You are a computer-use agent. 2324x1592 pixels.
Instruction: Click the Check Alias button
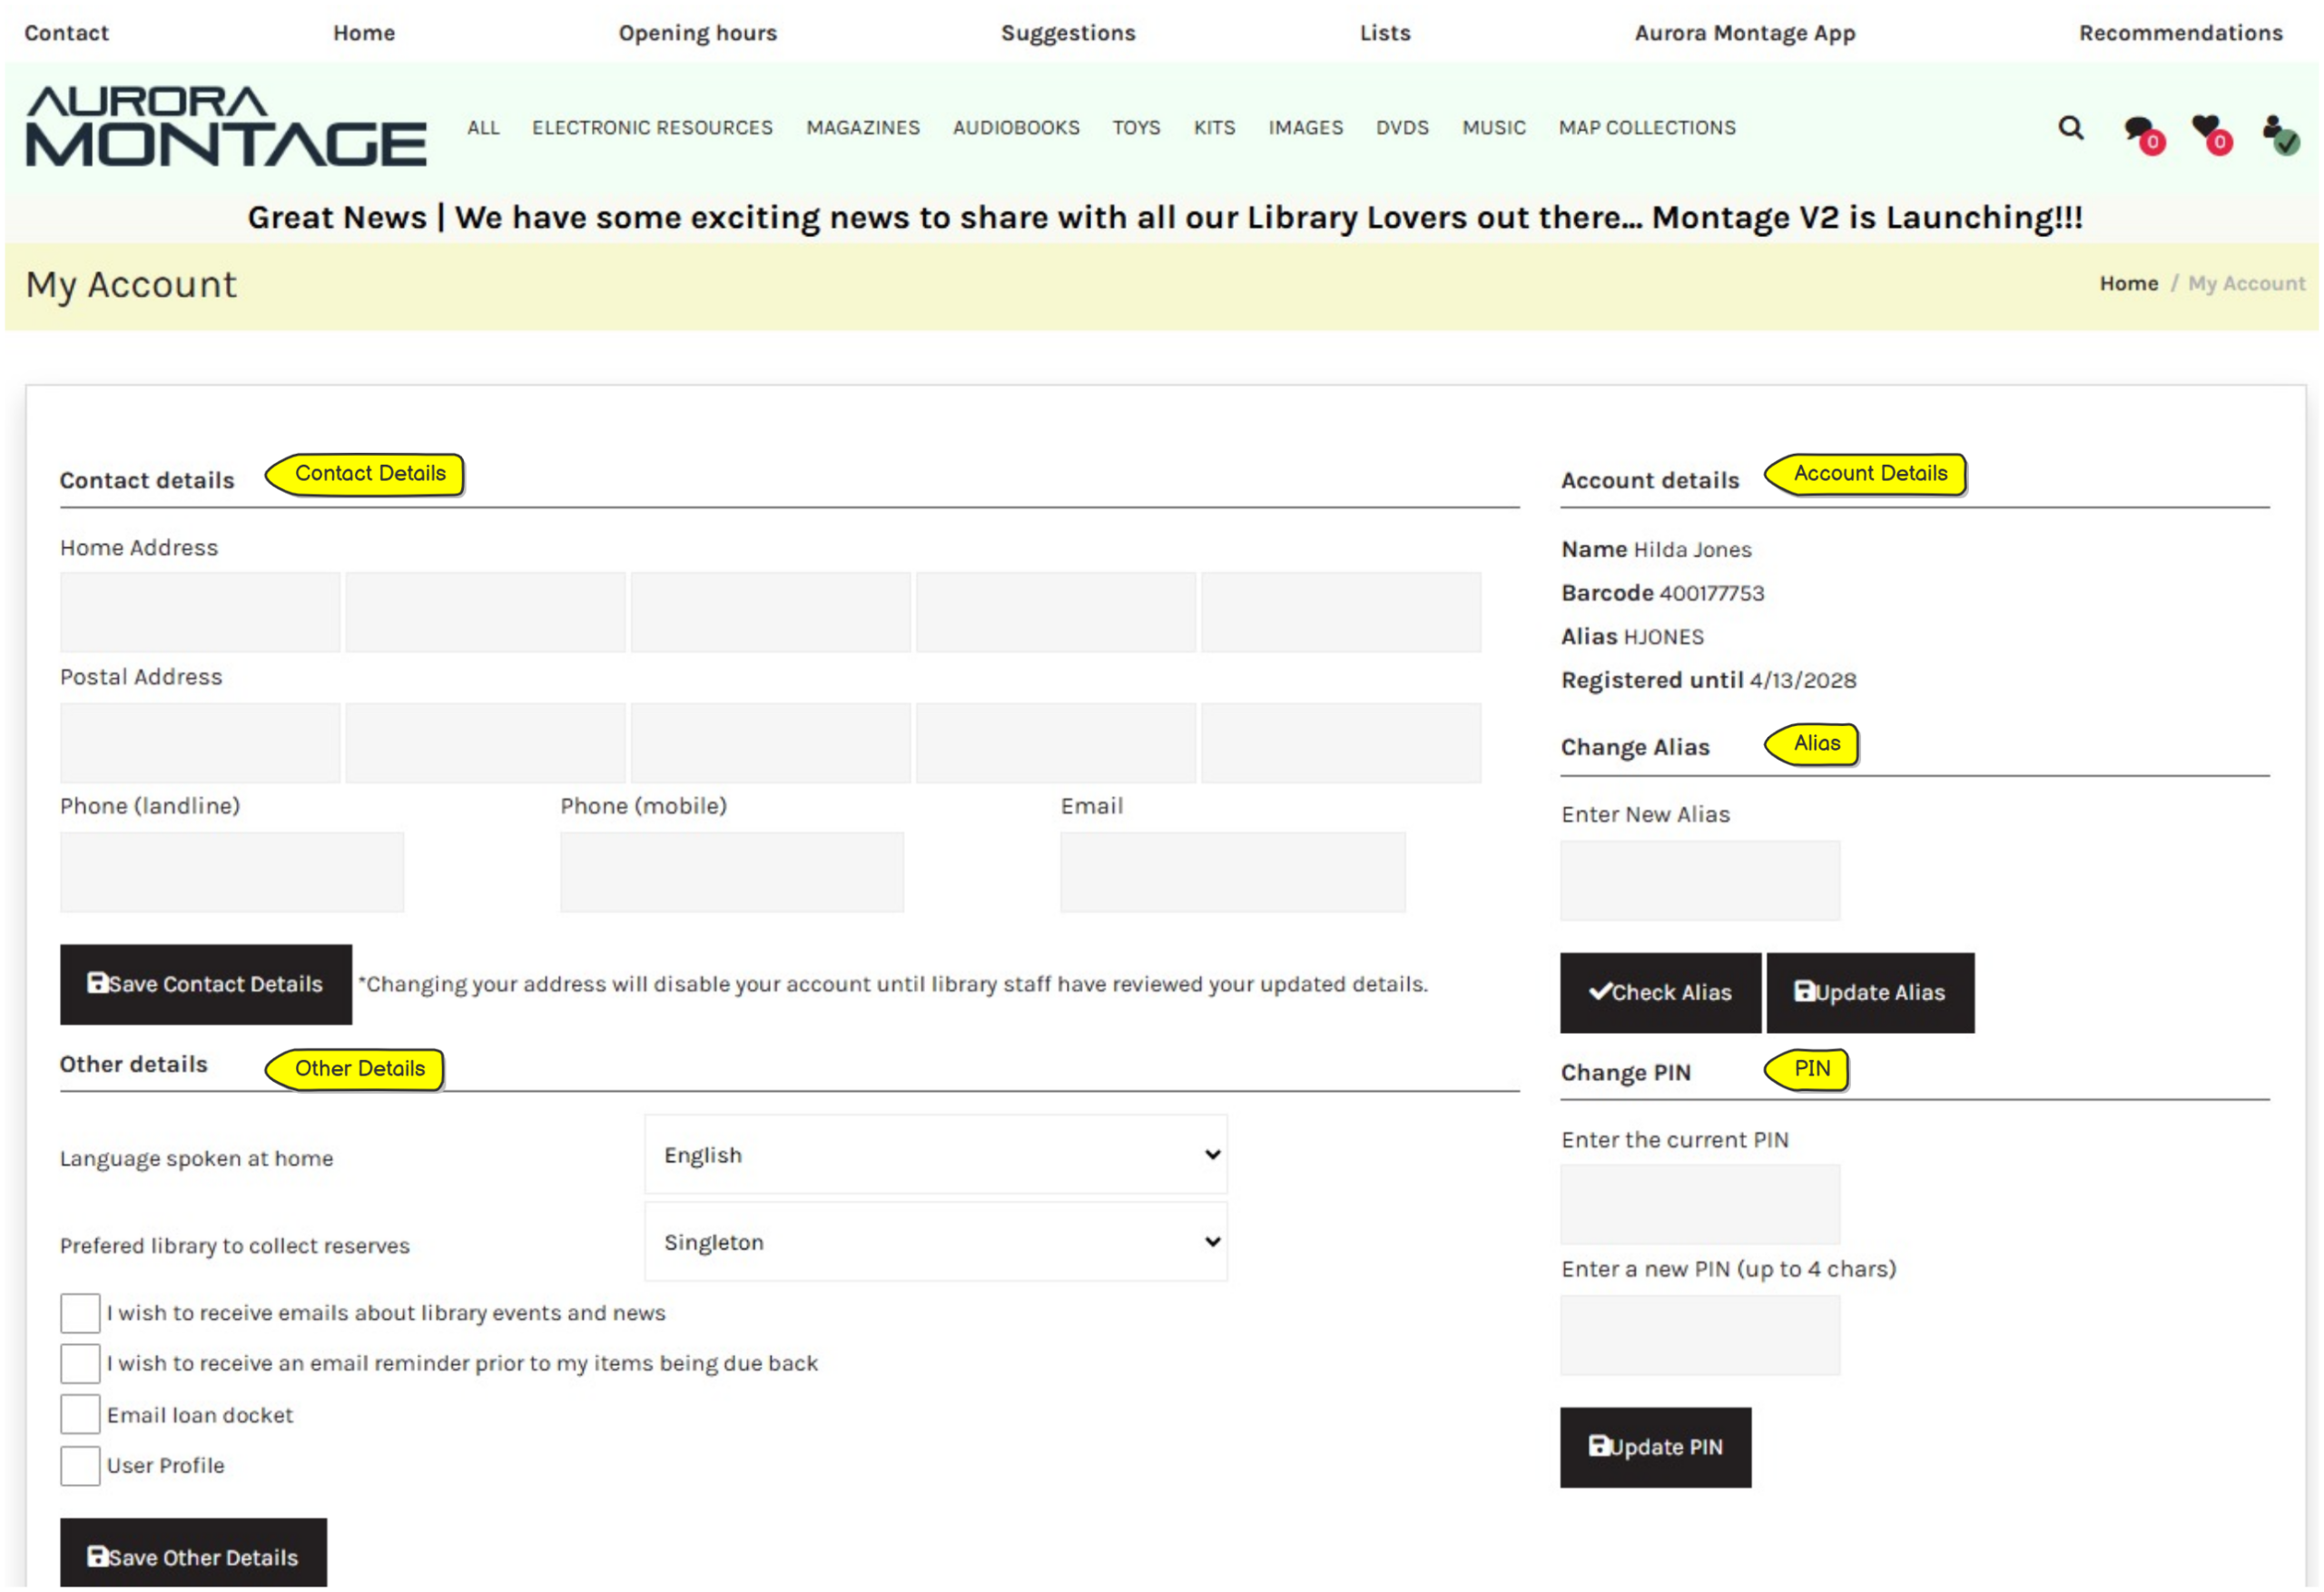pyautogui.click(x=1659, y=993)
